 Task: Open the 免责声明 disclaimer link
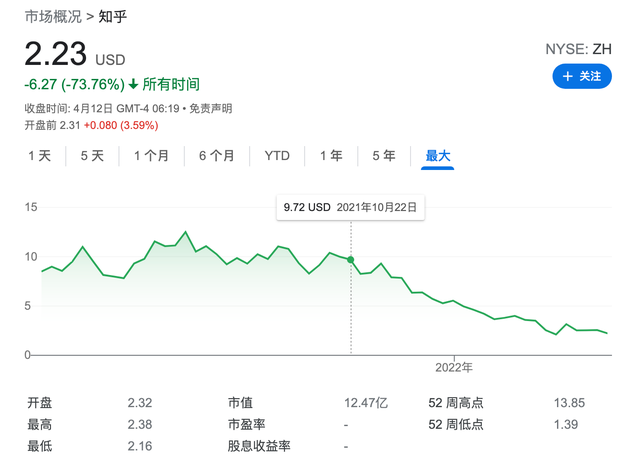click(x=211, y=109)
